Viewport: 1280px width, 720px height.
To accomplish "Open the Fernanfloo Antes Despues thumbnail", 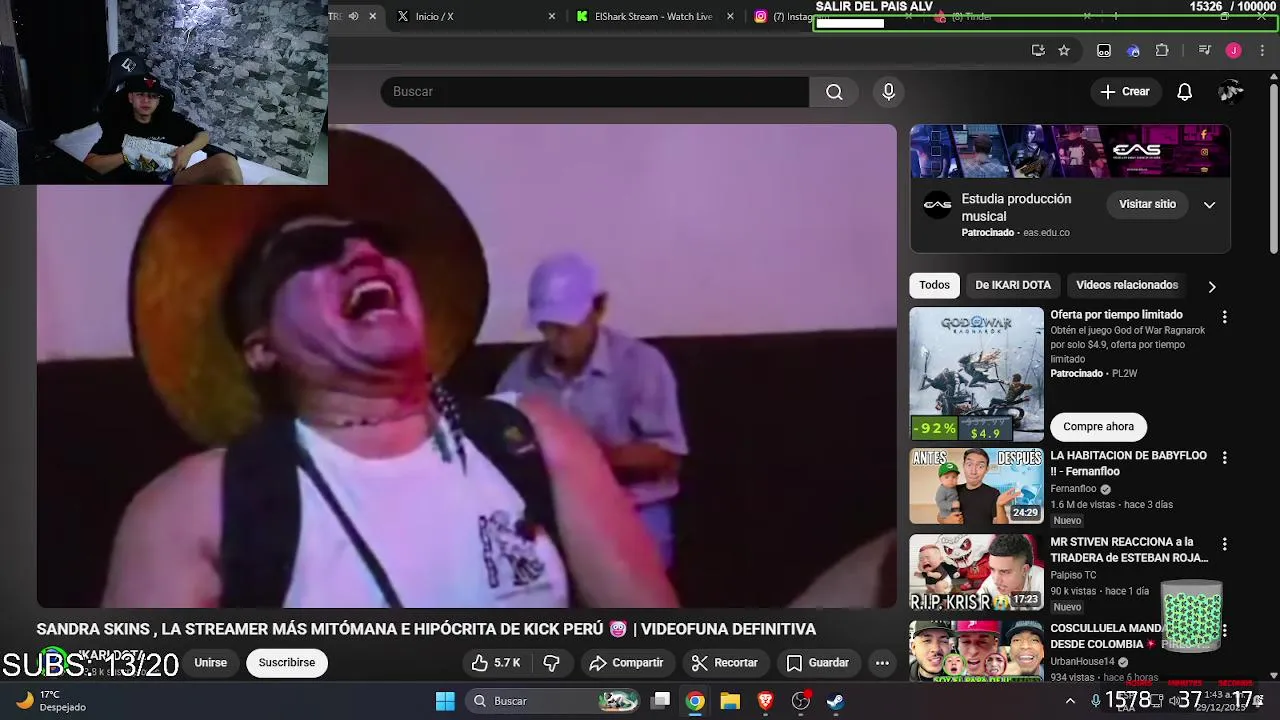I will [x=977, y=486].
